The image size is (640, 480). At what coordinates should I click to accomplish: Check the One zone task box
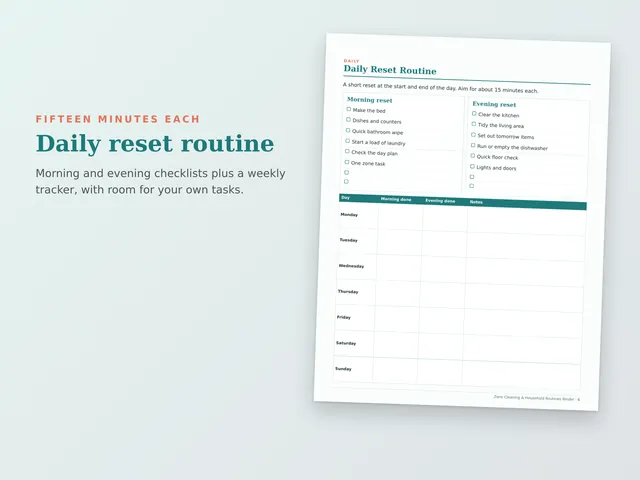(x=347, y=162)
